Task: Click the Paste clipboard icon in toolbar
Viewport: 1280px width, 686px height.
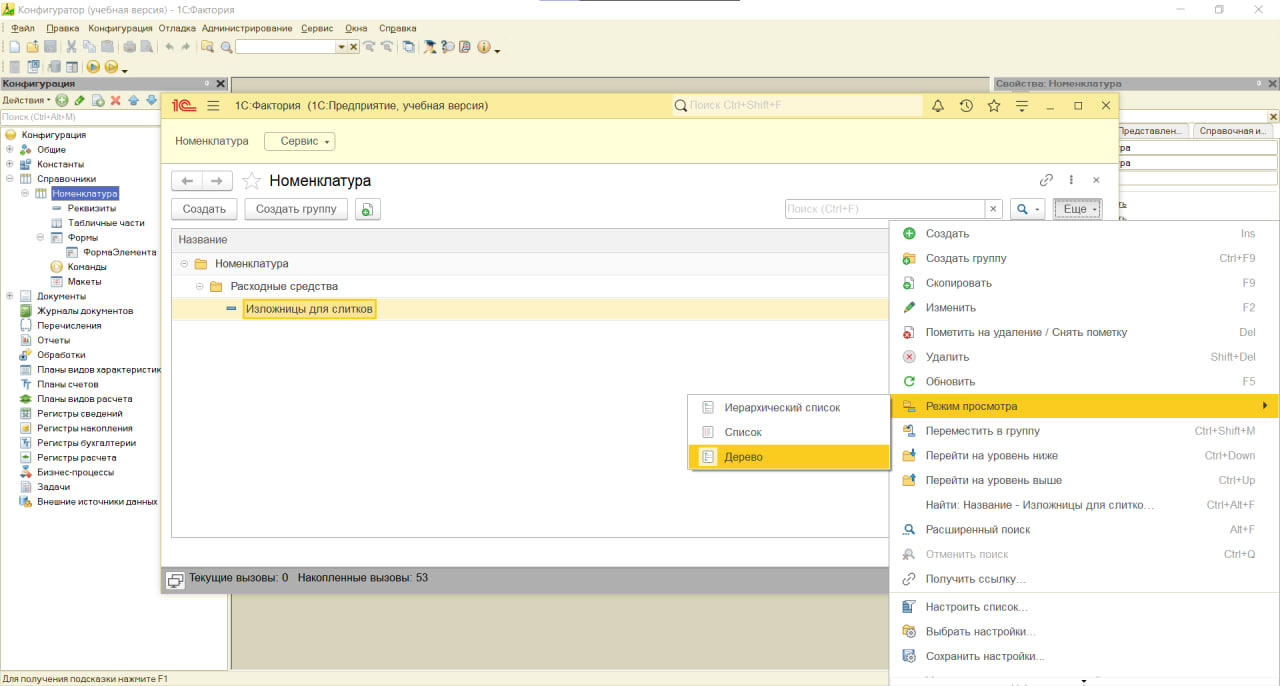Action: tap(107, 47)
